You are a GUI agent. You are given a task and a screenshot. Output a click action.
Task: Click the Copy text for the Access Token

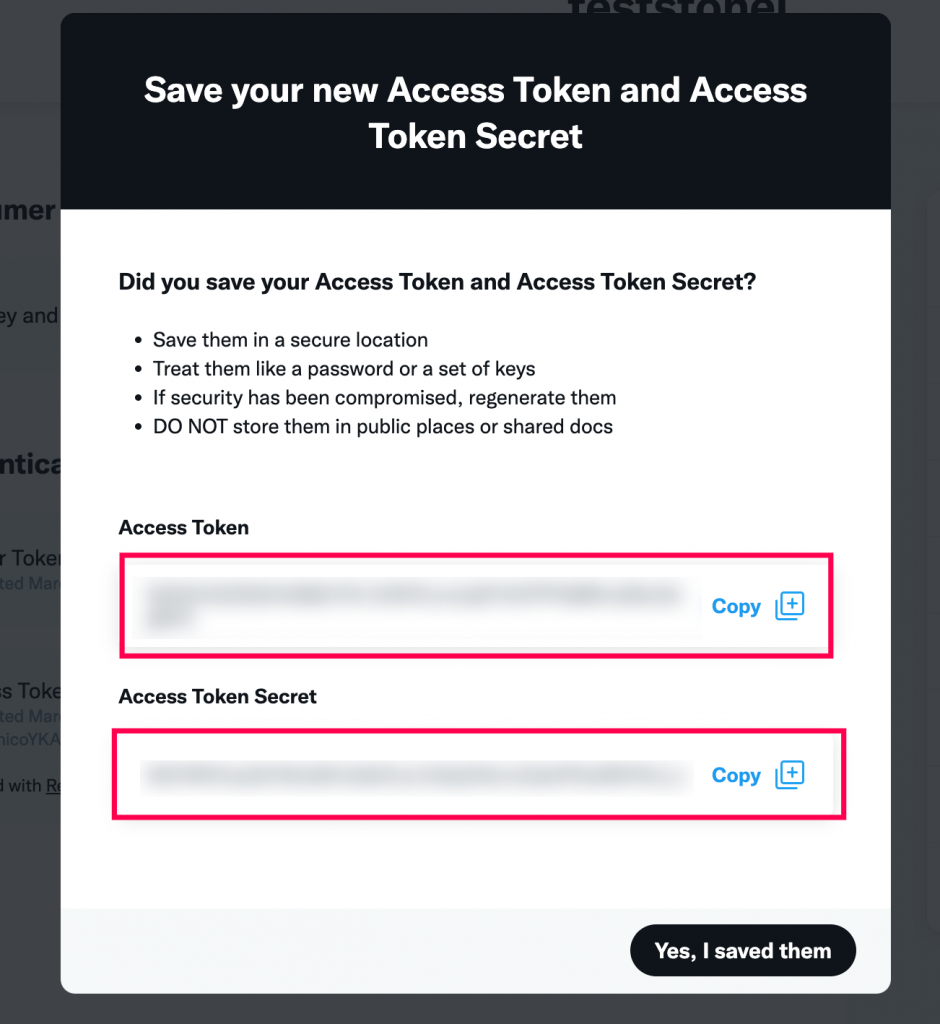coord(736,607)
